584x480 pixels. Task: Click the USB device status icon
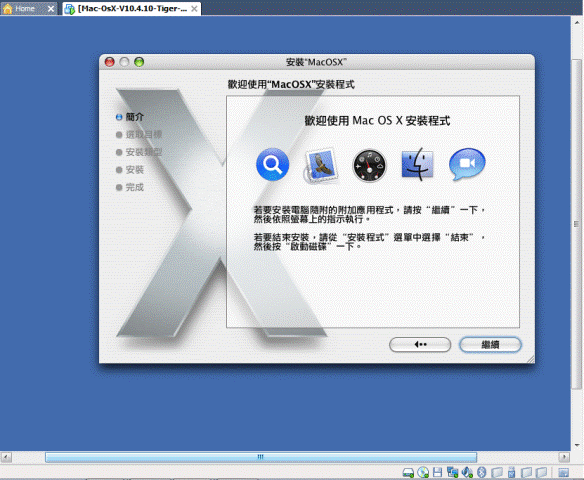click(511, 472)
